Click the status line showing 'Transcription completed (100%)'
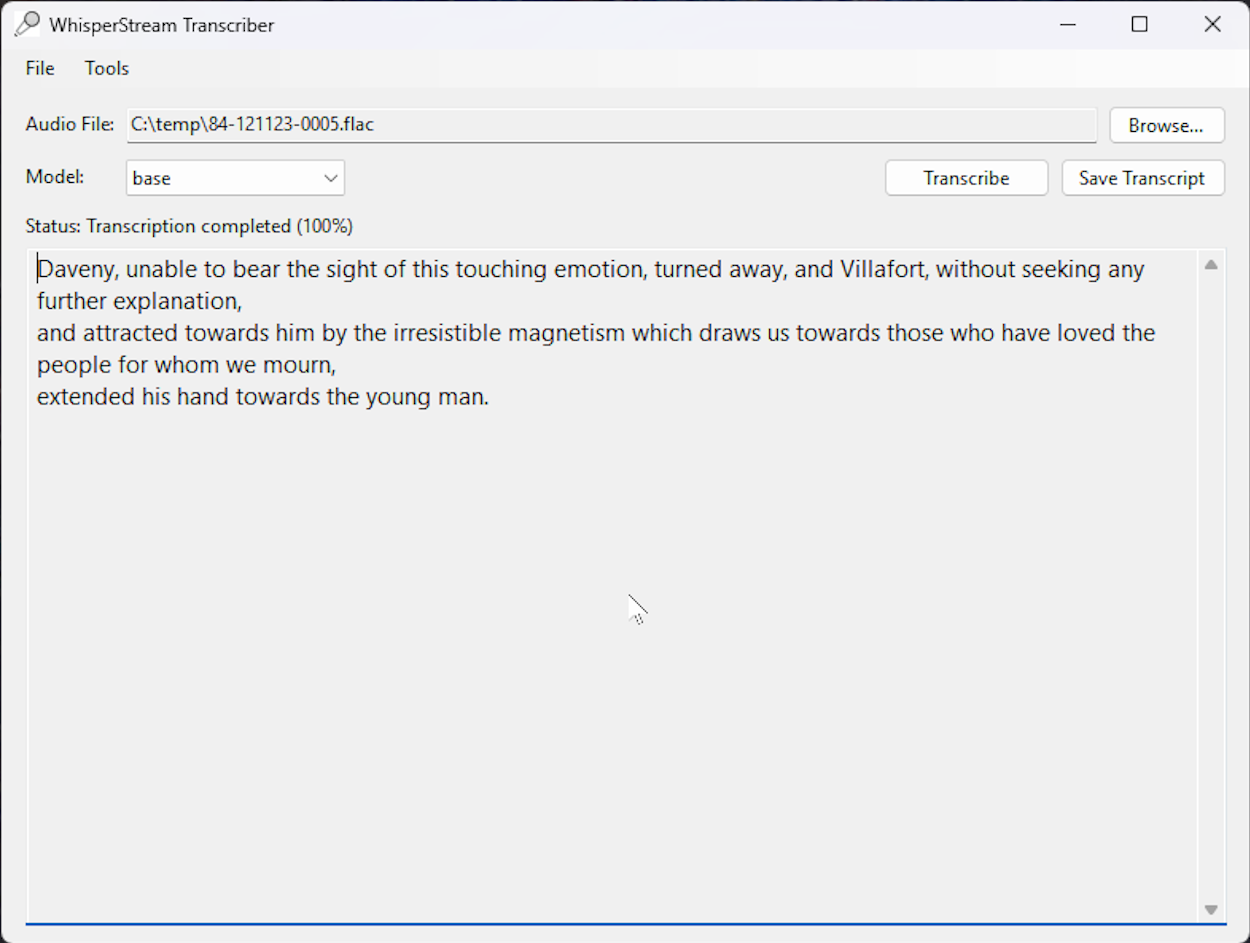 pyautogui.click(x=190, y=226)
